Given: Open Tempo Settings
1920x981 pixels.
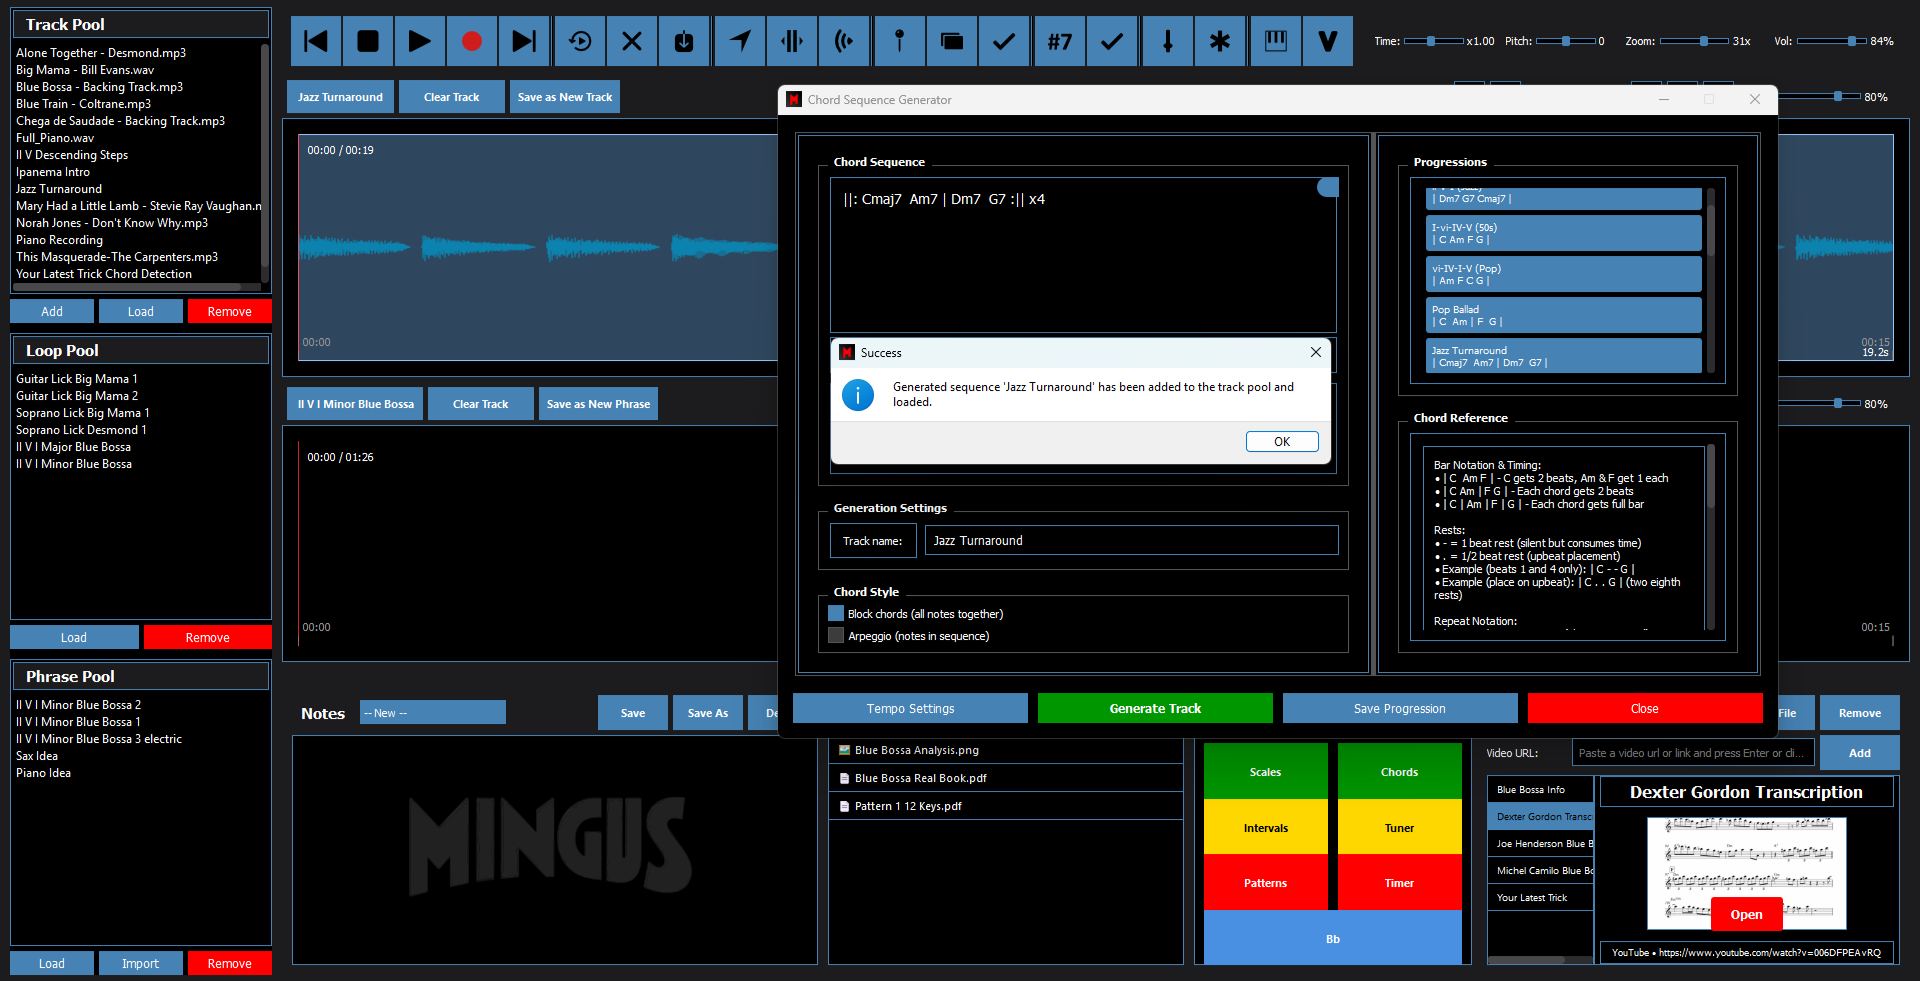Looking at the screenshot, I should tap(910, 708).
